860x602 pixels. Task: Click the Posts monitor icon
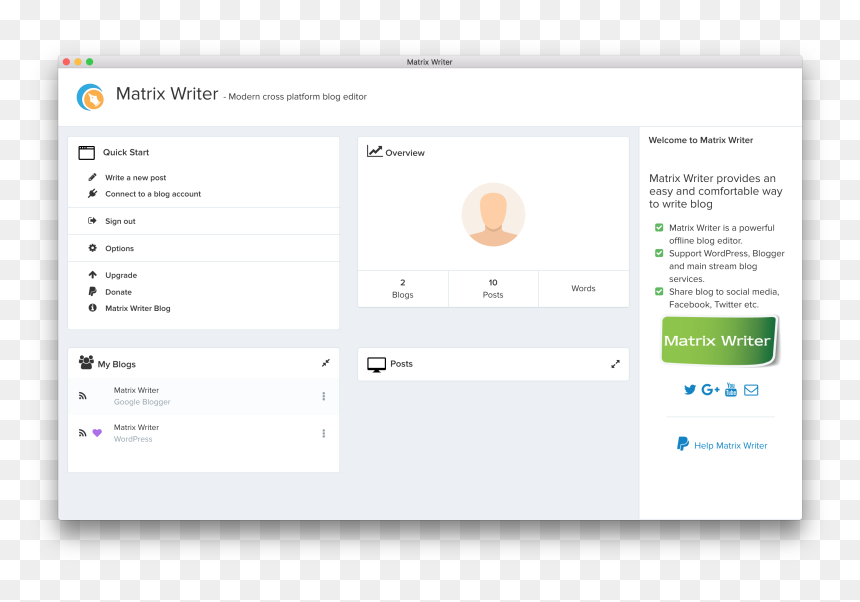(376, 365)
